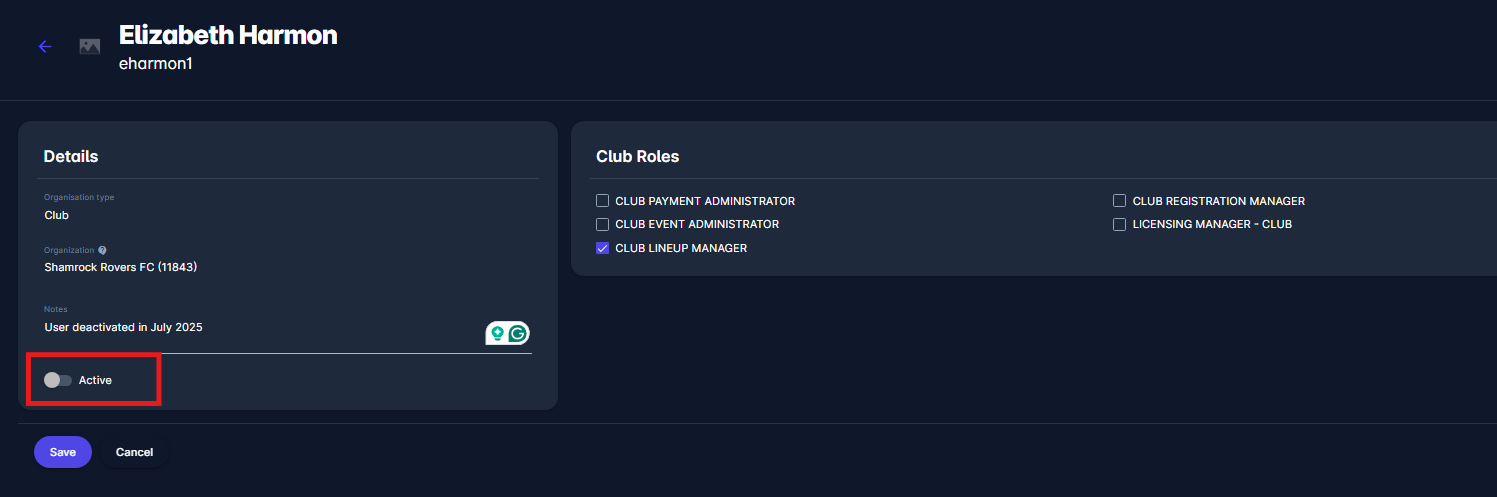Click the profile image placeholder icon
Screen dimensions: 1497x497
90,46
